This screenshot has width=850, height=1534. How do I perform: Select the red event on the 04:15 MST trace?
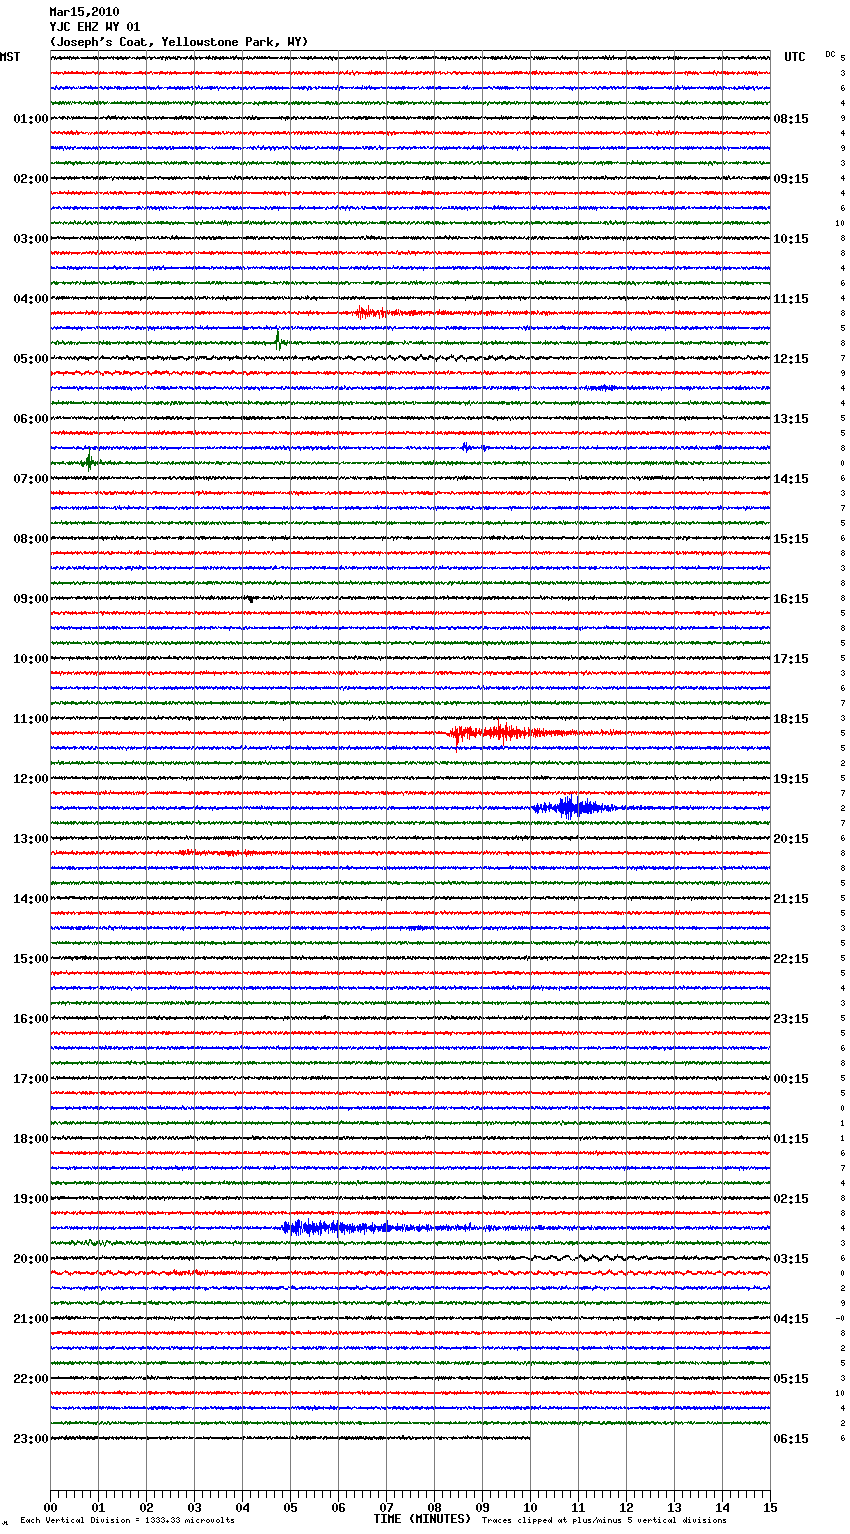pyautogui.click(x=372, y=313)
